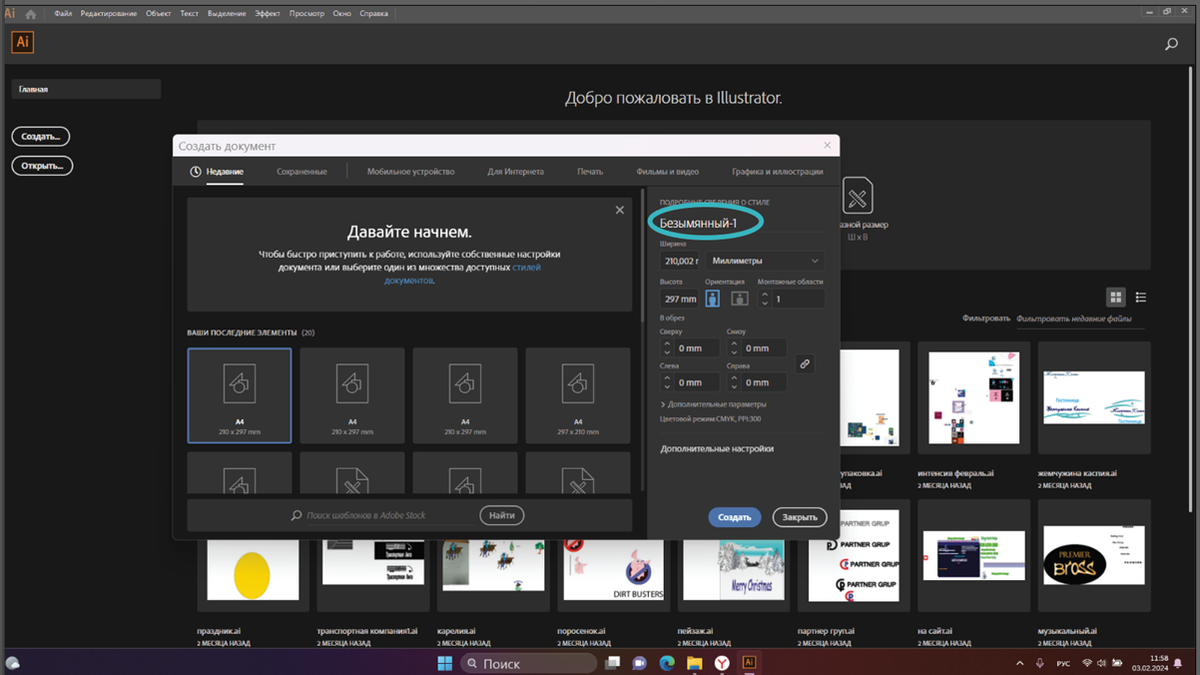Screen dimensions: 1200x675
Task: Open the search magnifier in the top-right corner
Action: point(1172,44)
